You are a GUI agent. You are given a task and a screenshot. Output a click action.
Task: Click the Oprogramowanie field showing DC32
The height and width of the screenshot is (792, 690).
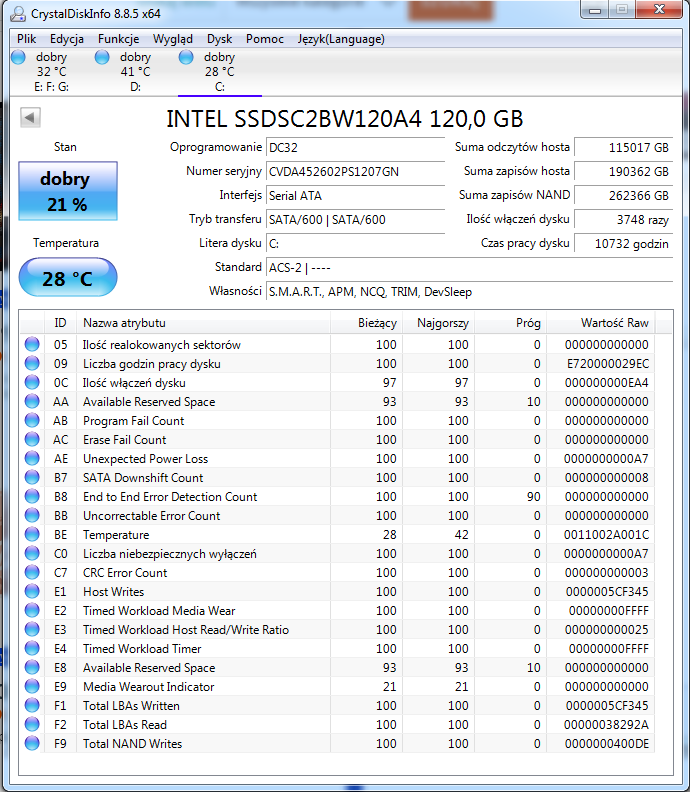[355, 147]
